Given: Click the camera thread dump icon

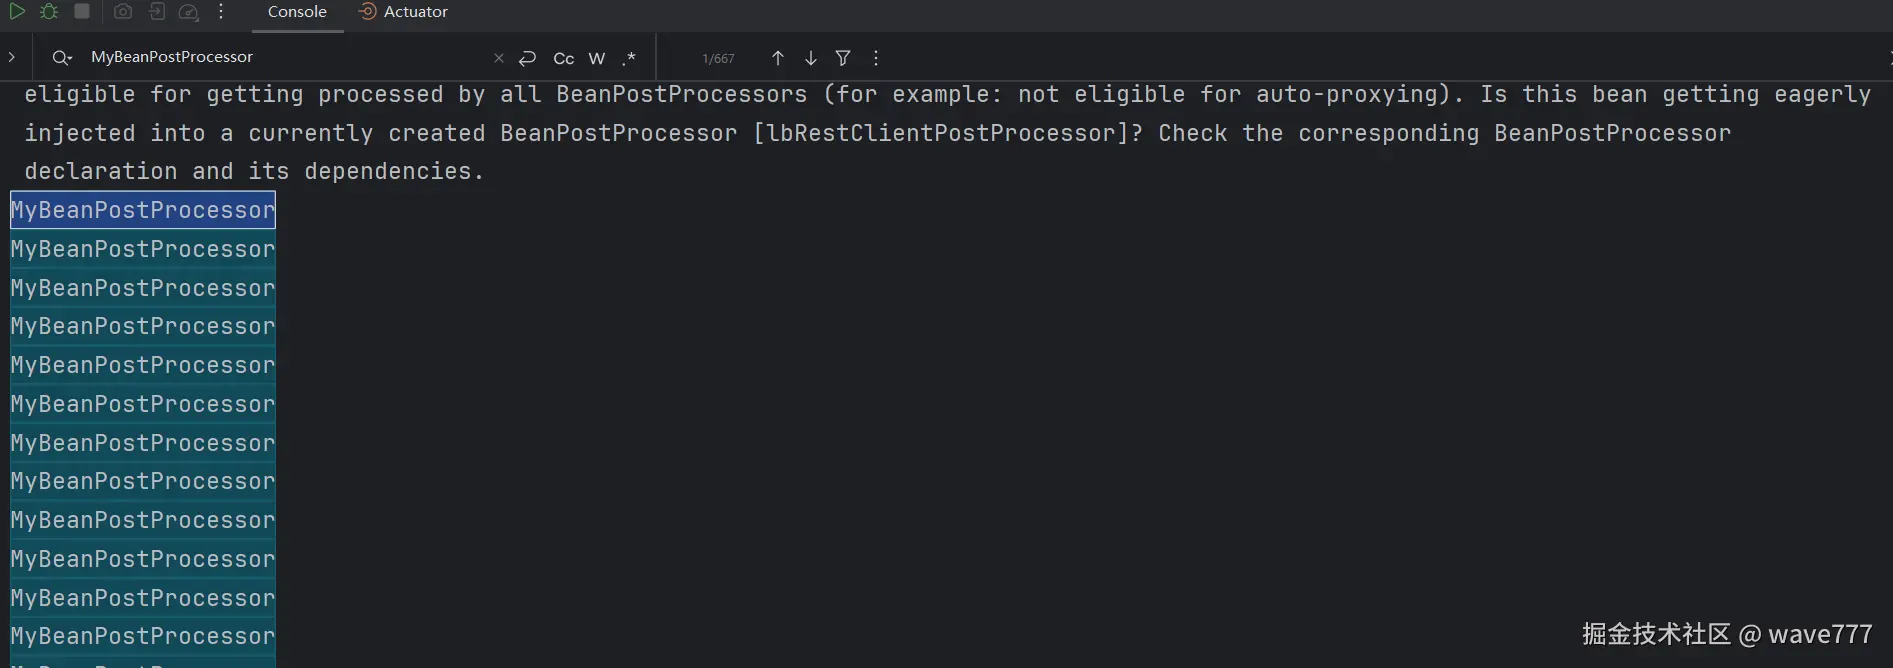Looking at the screenshot, I should tap(123, 12).
